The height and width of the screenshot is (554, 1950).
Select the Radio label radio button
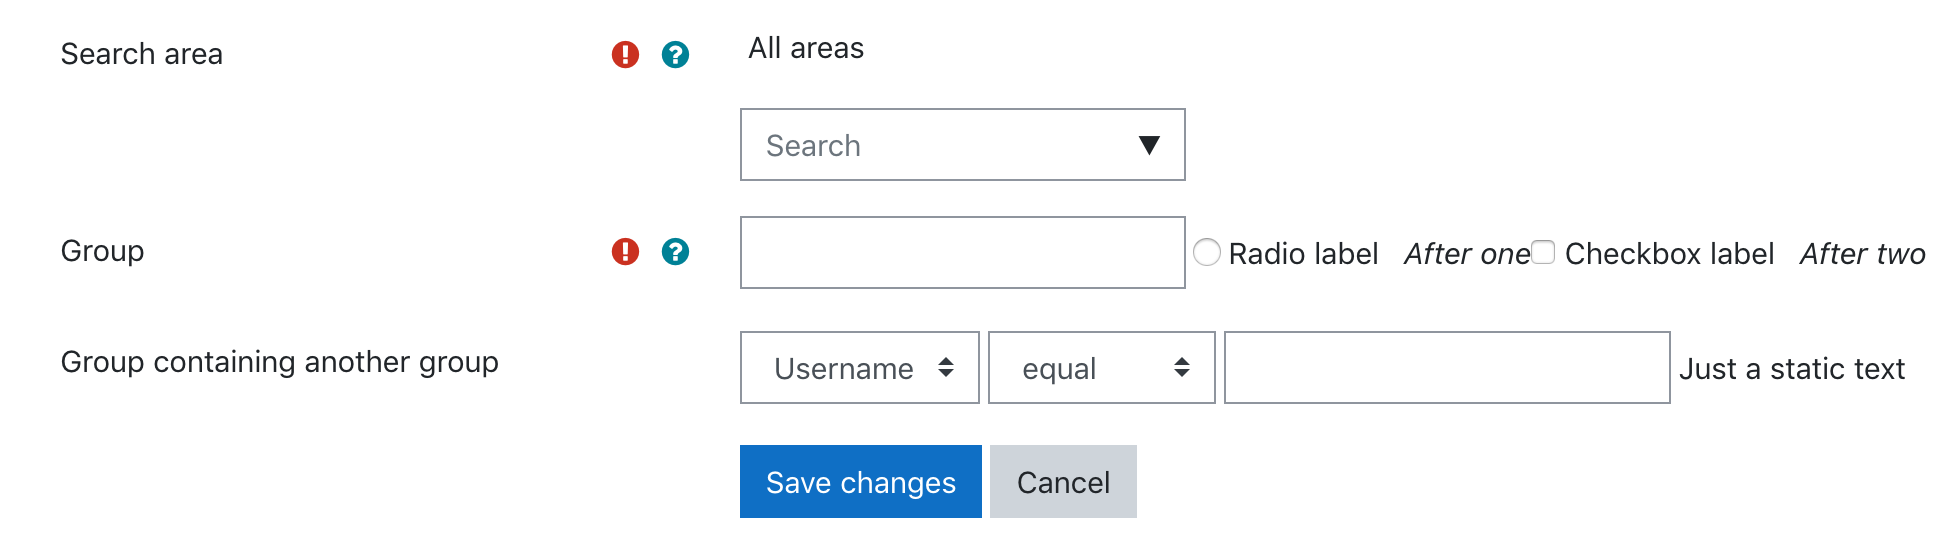pyautogui.click(x=1207, y=252)
